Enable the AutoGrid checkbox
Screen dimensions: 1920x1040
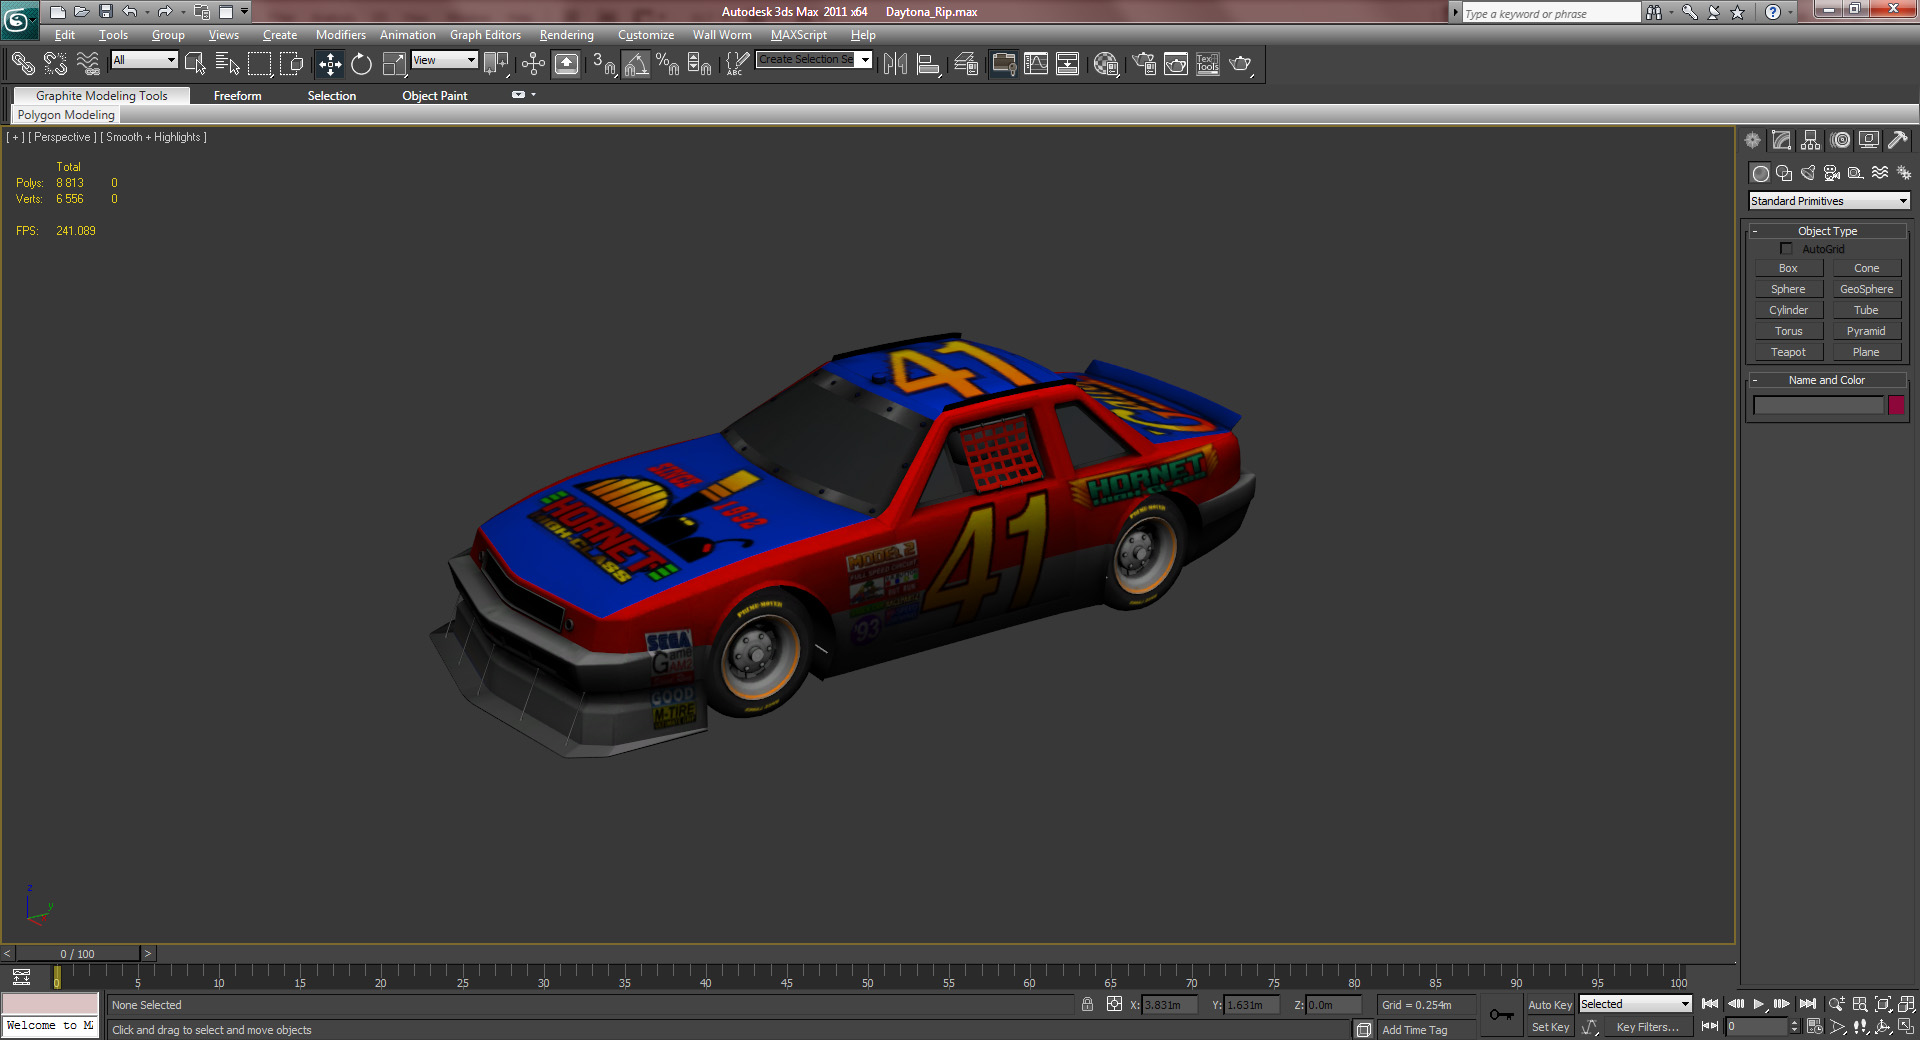point(1786,249)
